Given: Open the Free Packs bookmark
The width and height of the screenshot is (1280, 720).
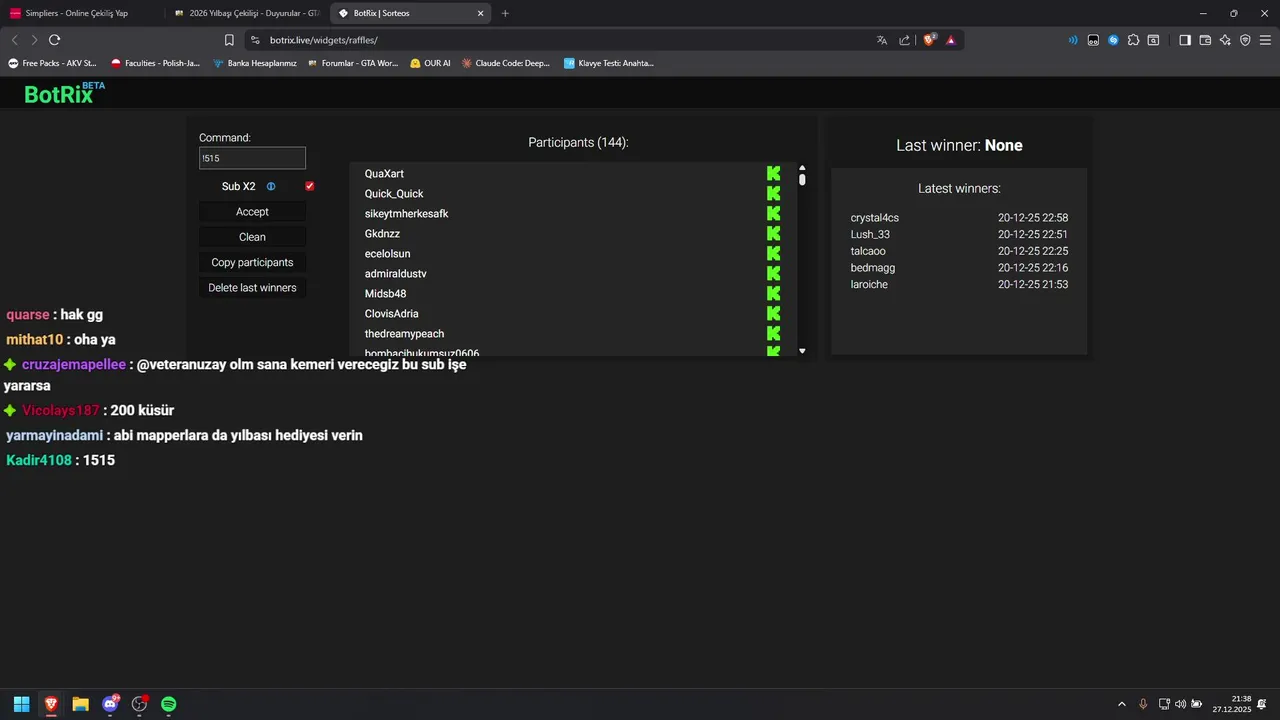Looking at the screenshot, I should click(53, 63).
